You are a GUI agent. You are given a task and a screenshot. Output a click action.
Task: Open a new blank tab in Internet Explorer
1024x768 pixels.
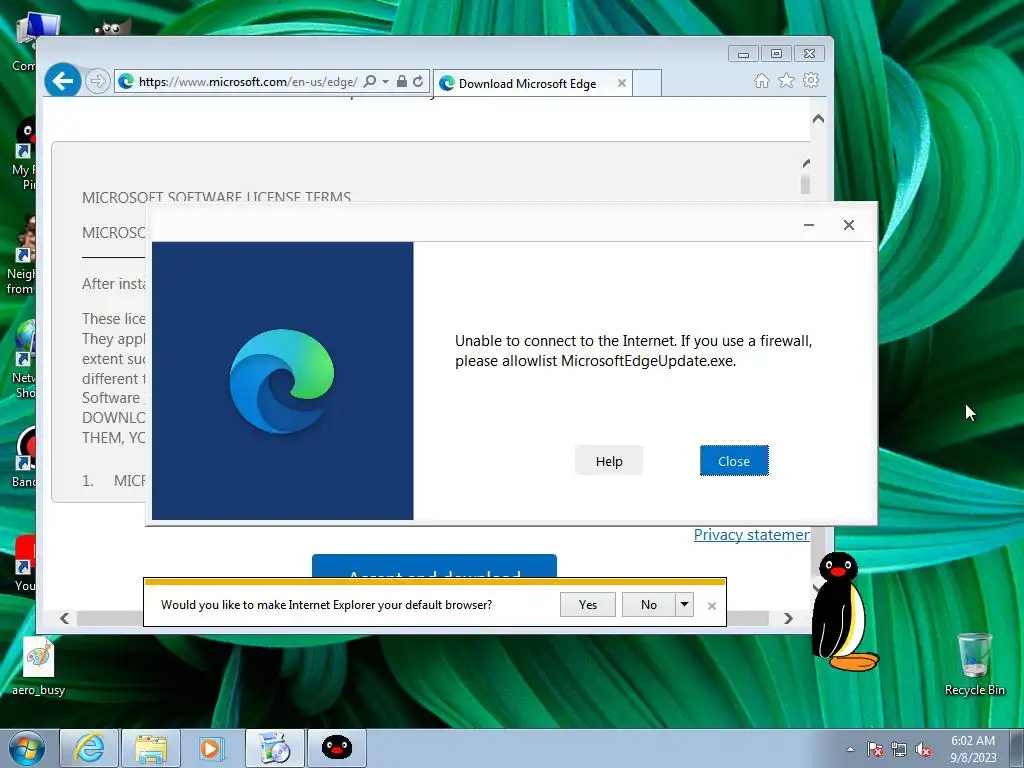(x=647, y=84)
